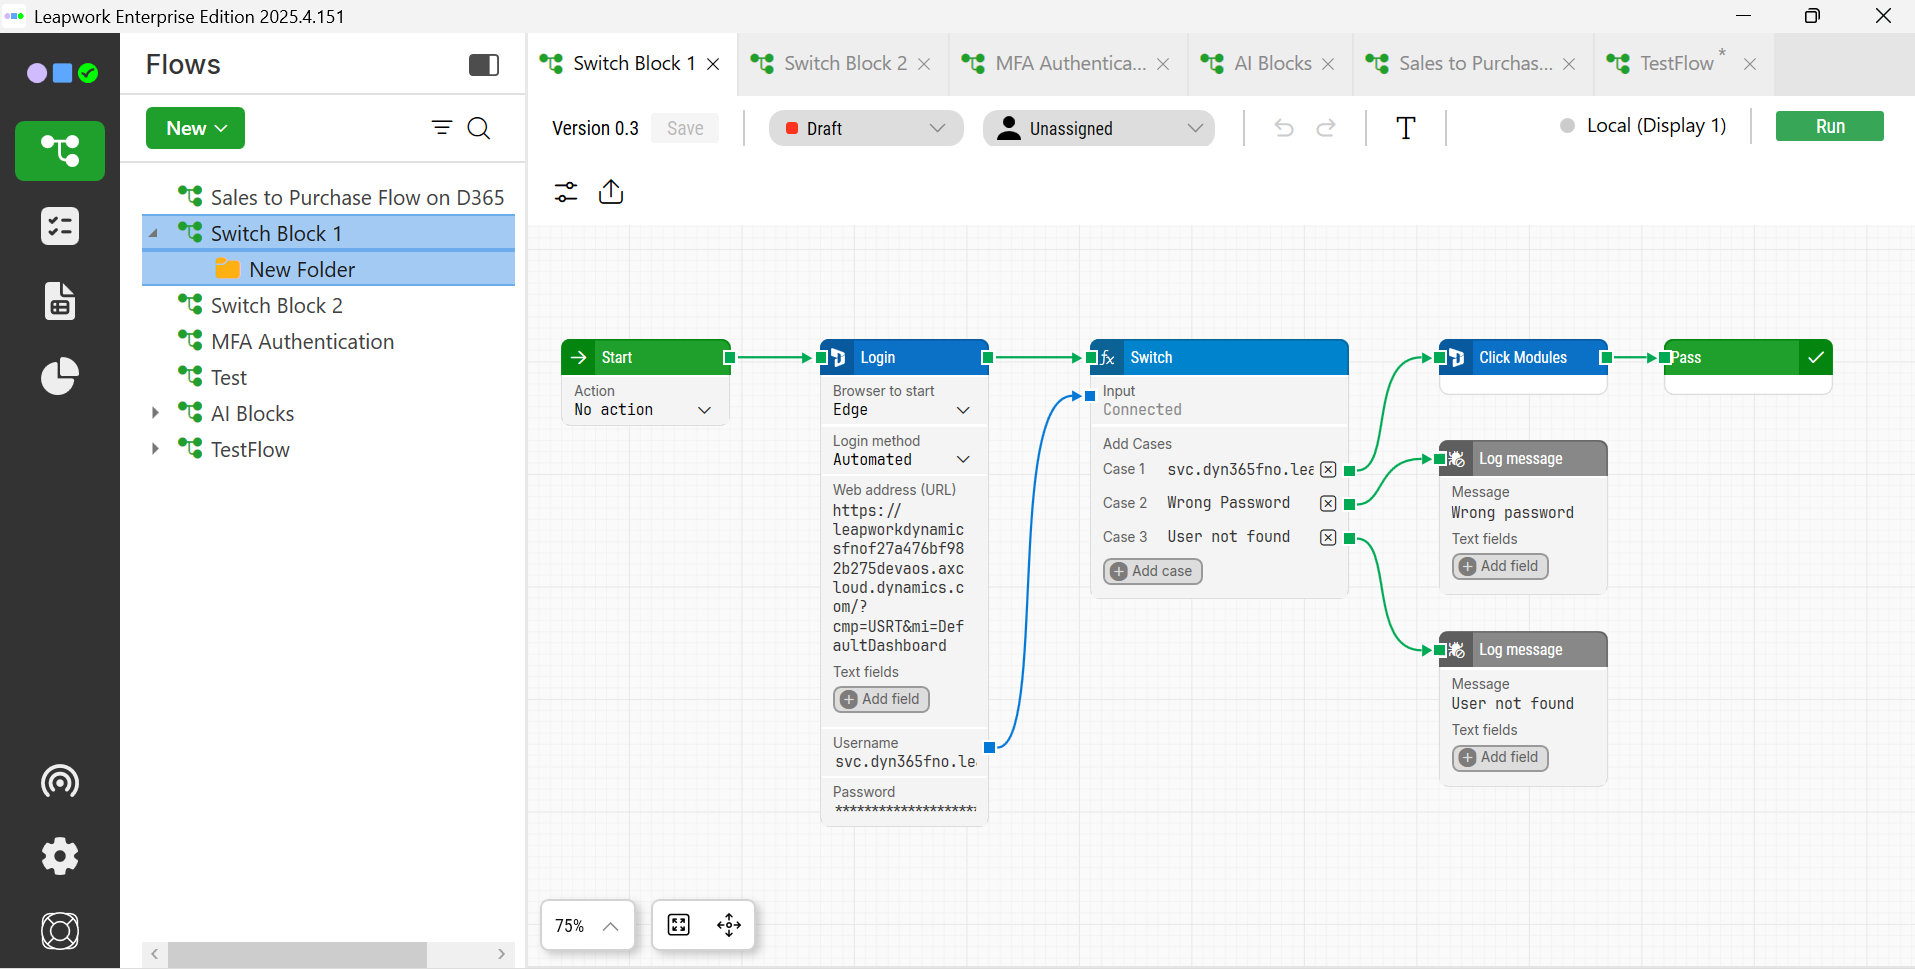Screen dimensions: 1915x969
Task: Open the flow settings sliders icon
Action: coord(566,192)
